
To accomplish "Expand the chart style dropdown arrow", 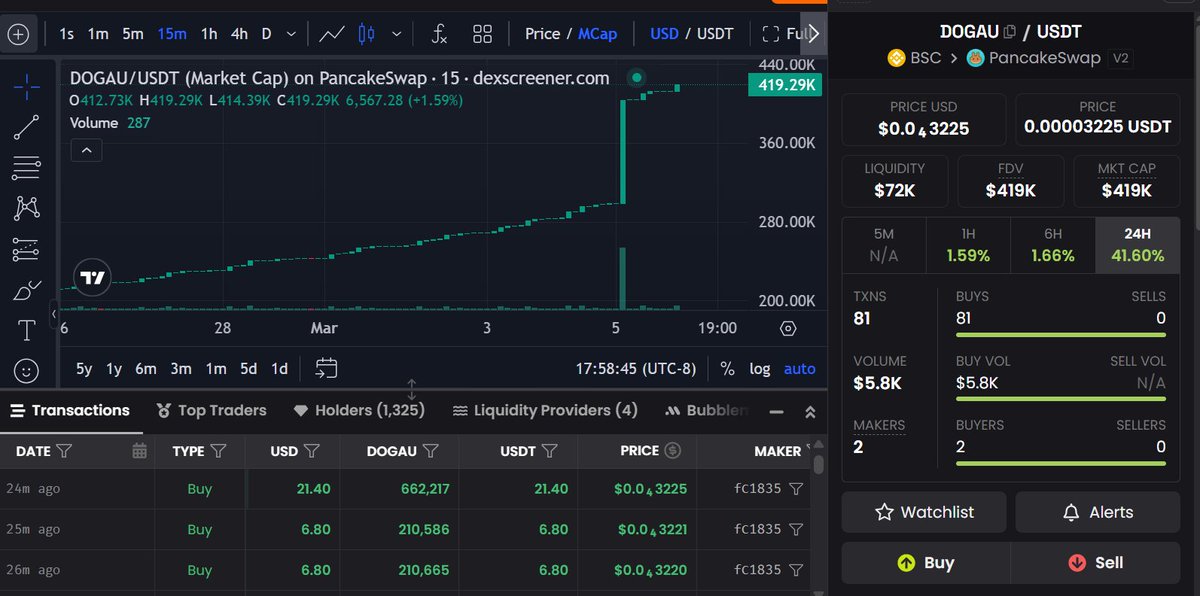I will click(397, 34).
